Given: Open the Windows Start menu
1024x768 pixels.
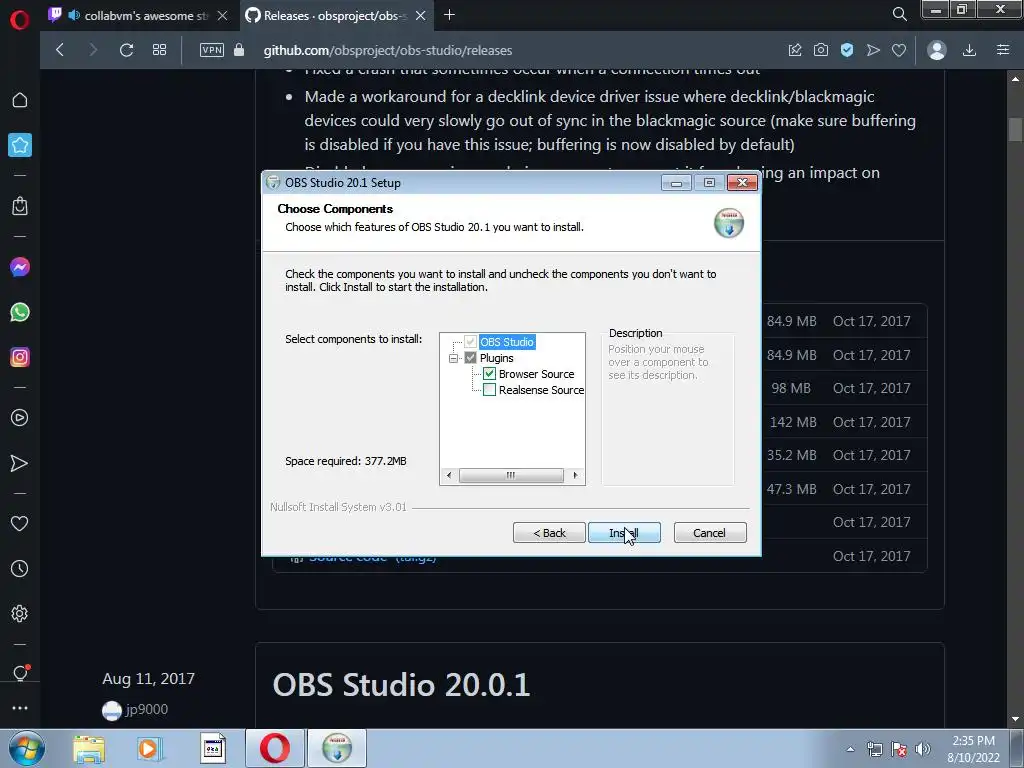Looking at the screenshot, I should (27, 748).
